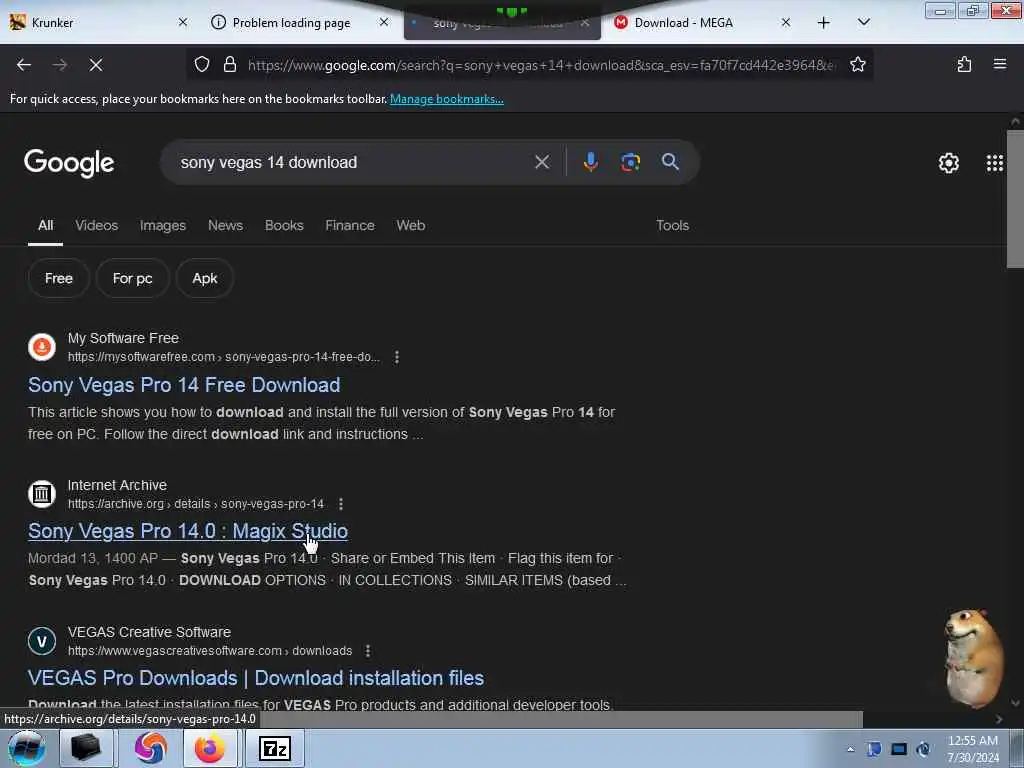Image resolution: width=1024 pixels, height=768 pixels.
Task: Open the three-dot menu for archive.org result
Action: pyautogui.click(x=341, y=504)
